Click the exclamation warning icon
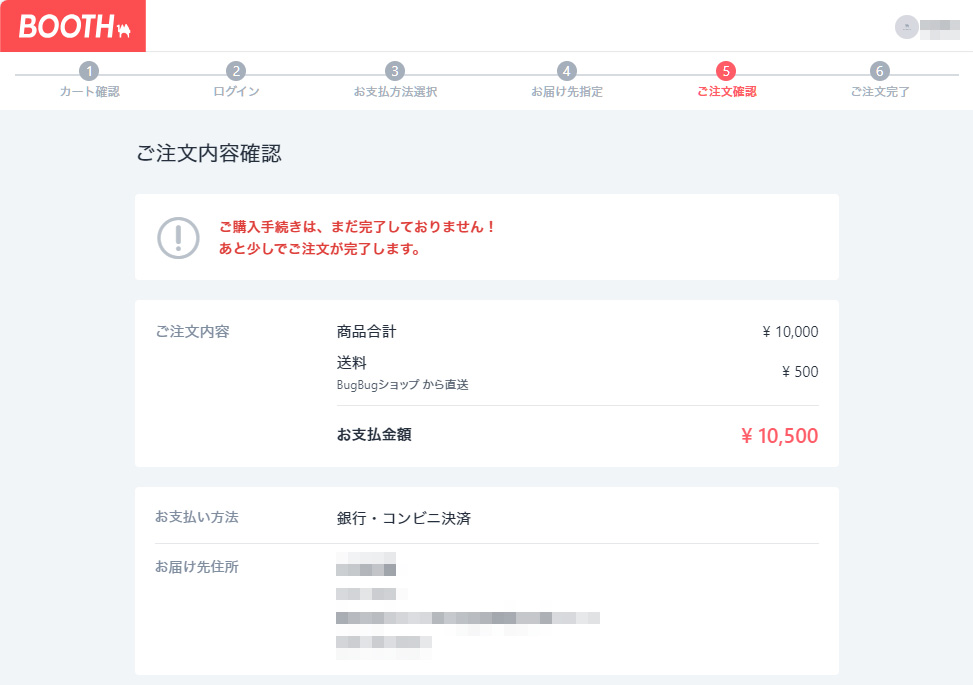 click(x=178, y=237)
